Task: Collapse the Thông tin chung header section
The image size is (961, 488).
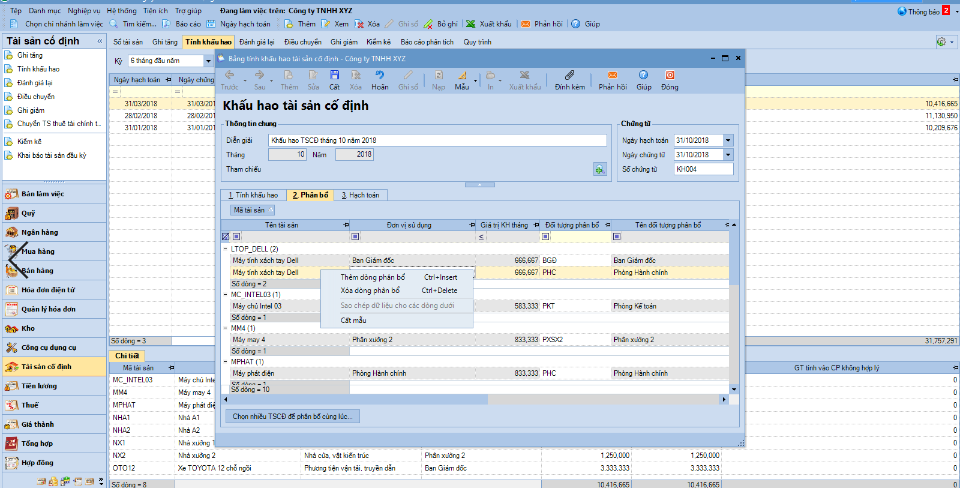Action: click(x=480, y=184)
